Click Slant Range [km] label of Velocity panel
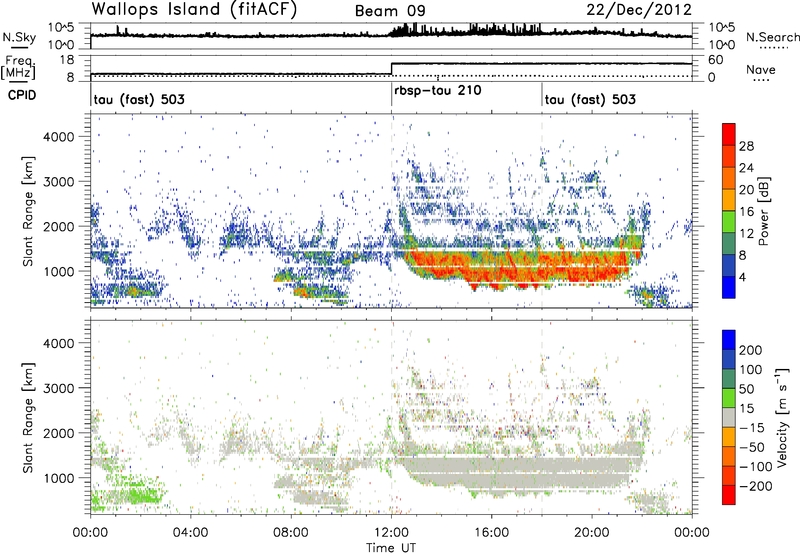The image size is (800, 554). [x=27, y=418]
